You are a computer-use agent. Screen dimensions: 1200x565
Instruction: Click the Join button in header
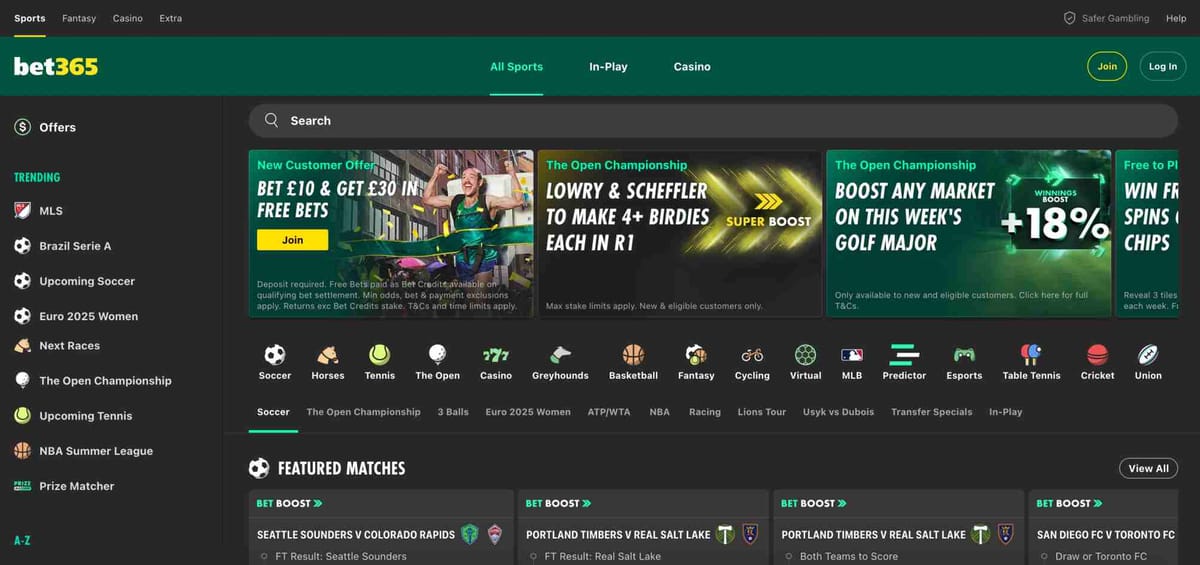click(x=1107, y=67)
